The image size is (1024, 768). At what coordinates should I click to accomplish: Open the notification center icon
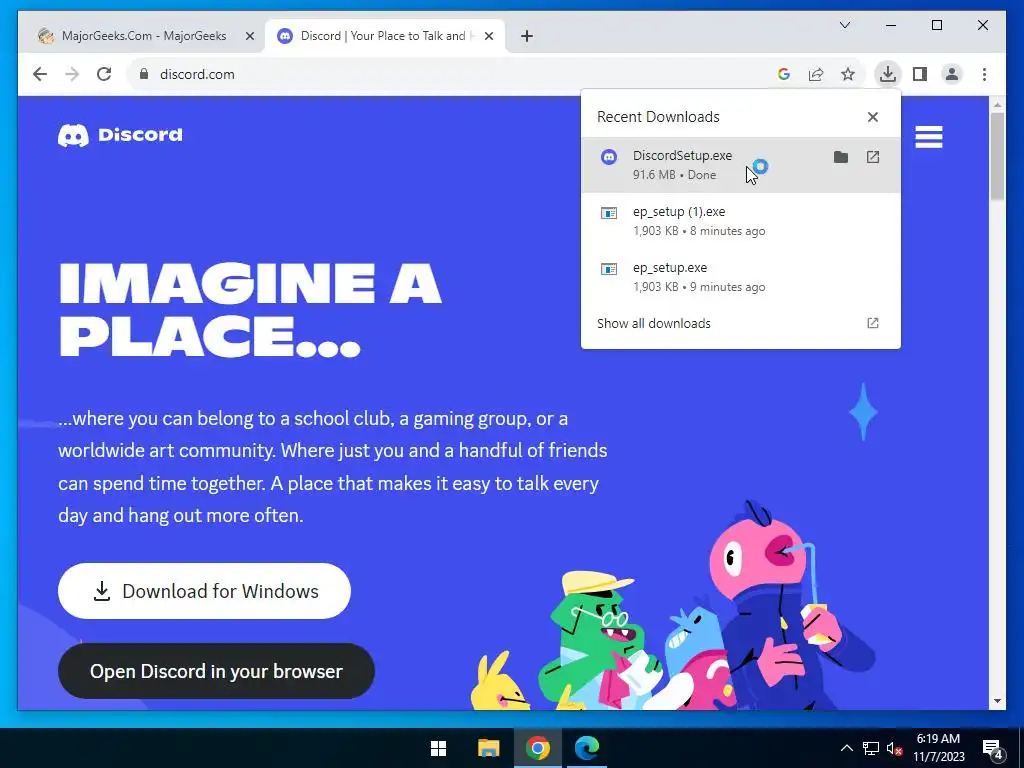point(993,749)
